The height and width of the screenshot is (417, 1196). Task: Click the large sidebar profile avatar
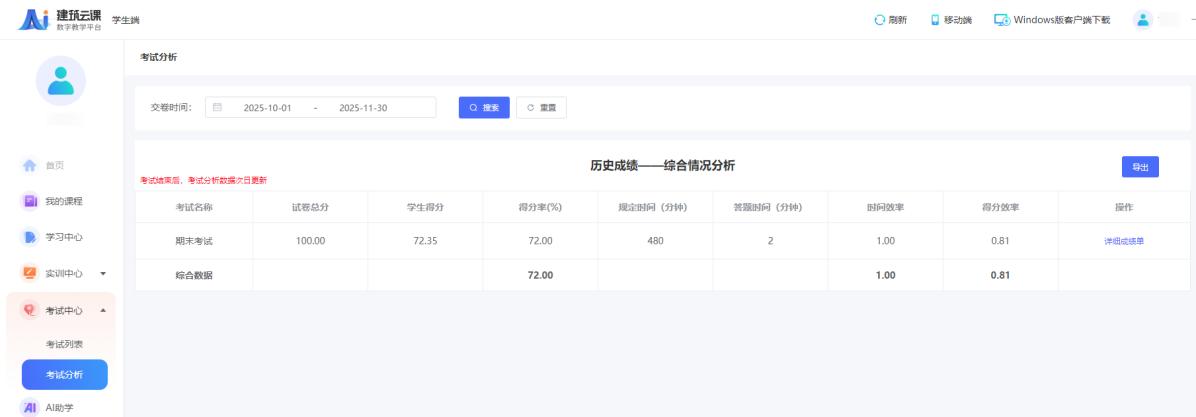coord(61,80)
